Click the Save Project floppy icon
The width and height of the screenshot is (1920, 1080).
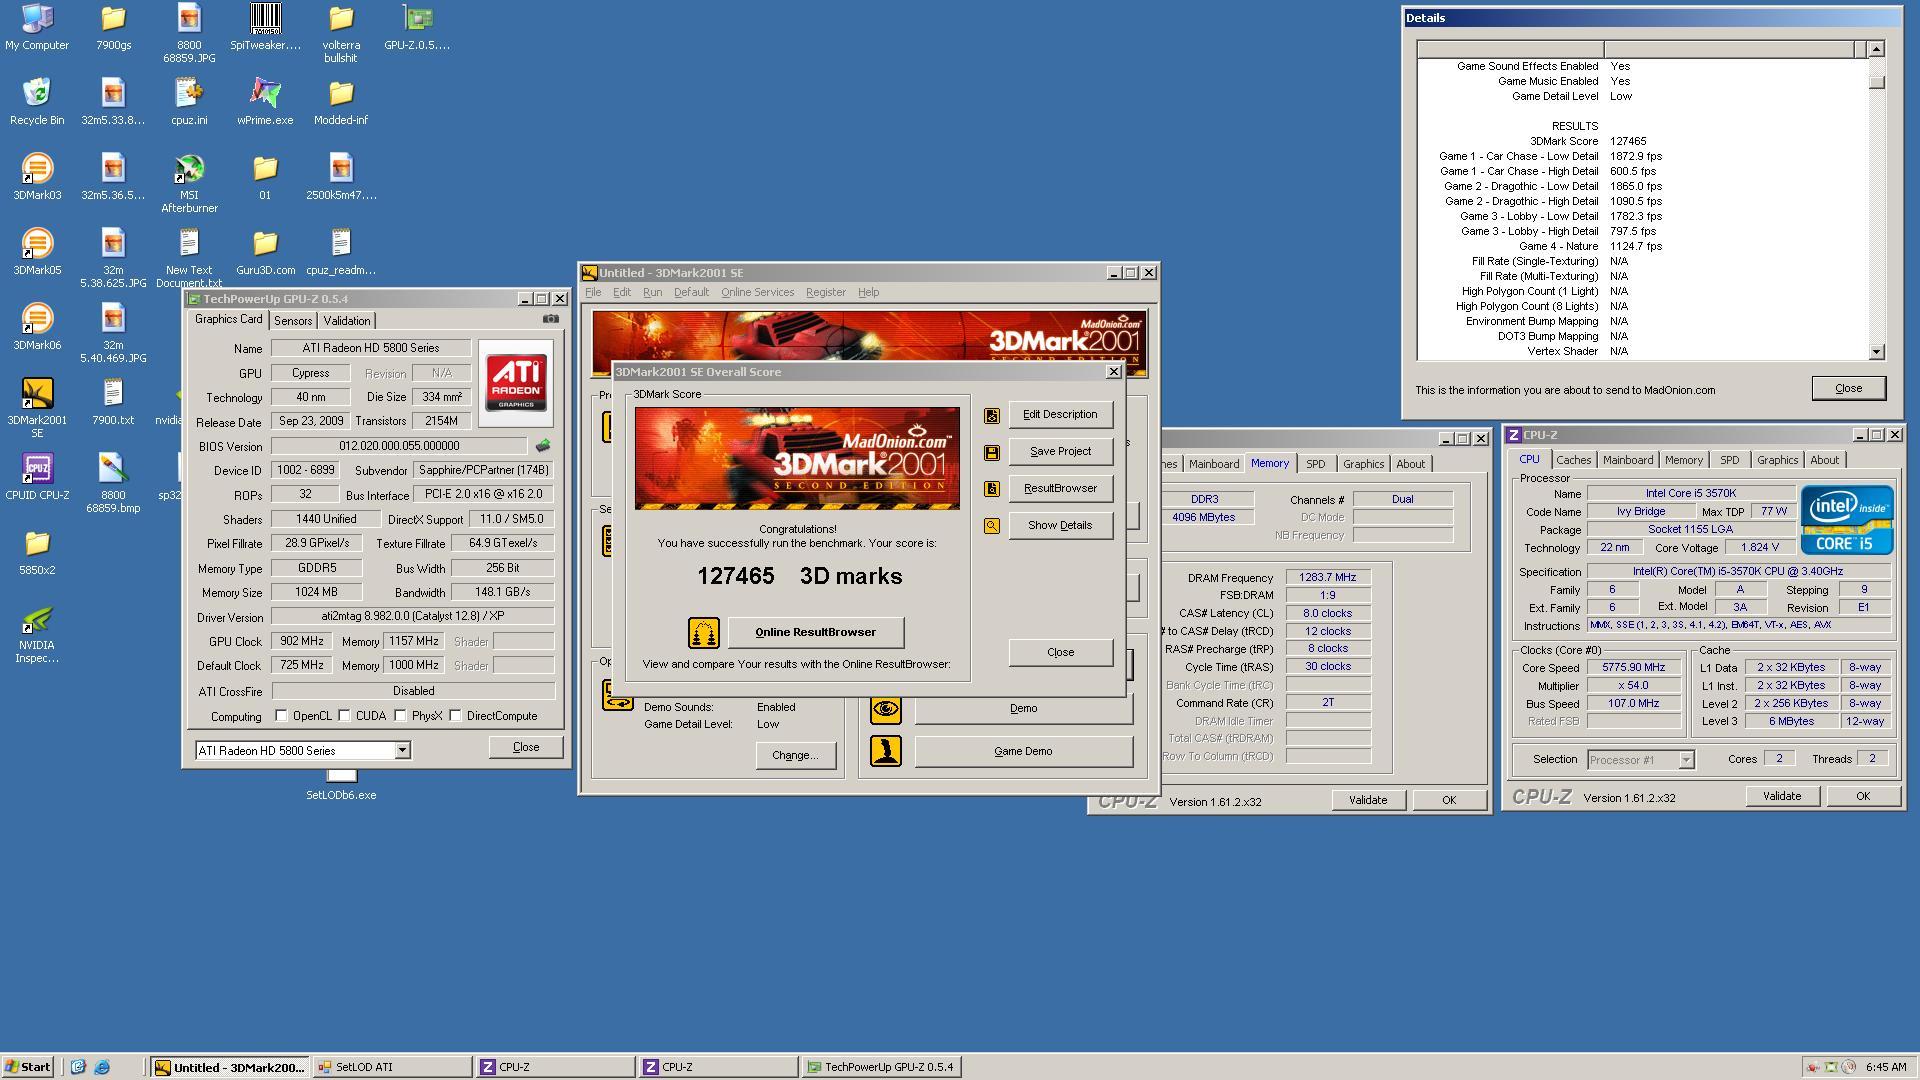click(x=992, y=452)
